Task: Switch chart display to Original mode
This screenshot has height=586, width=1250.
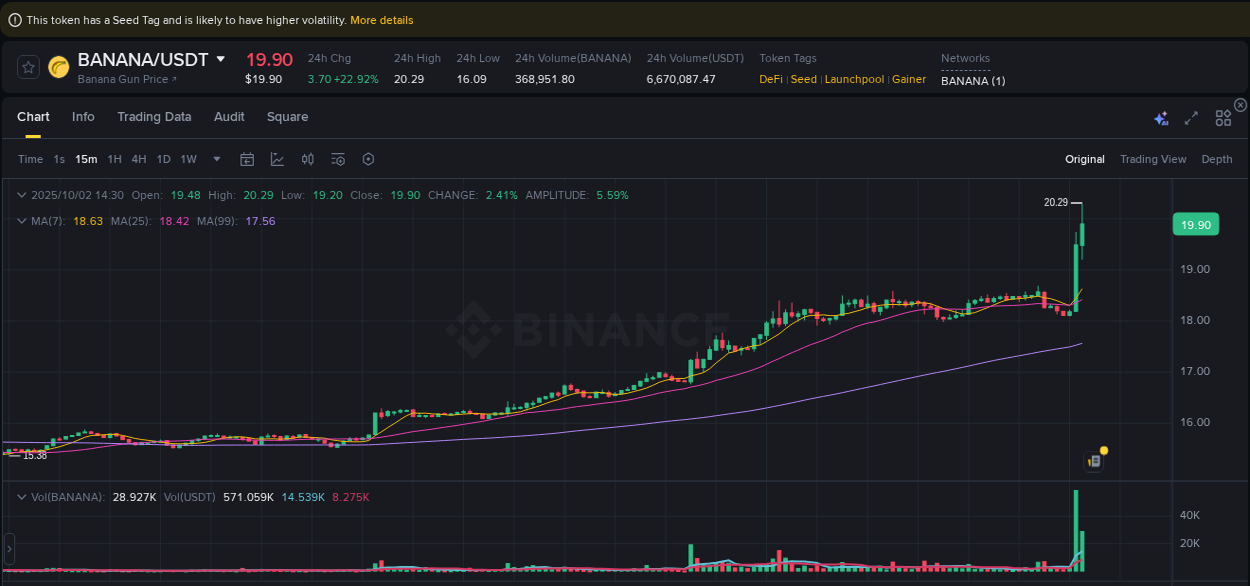Action: (1085, 159)
